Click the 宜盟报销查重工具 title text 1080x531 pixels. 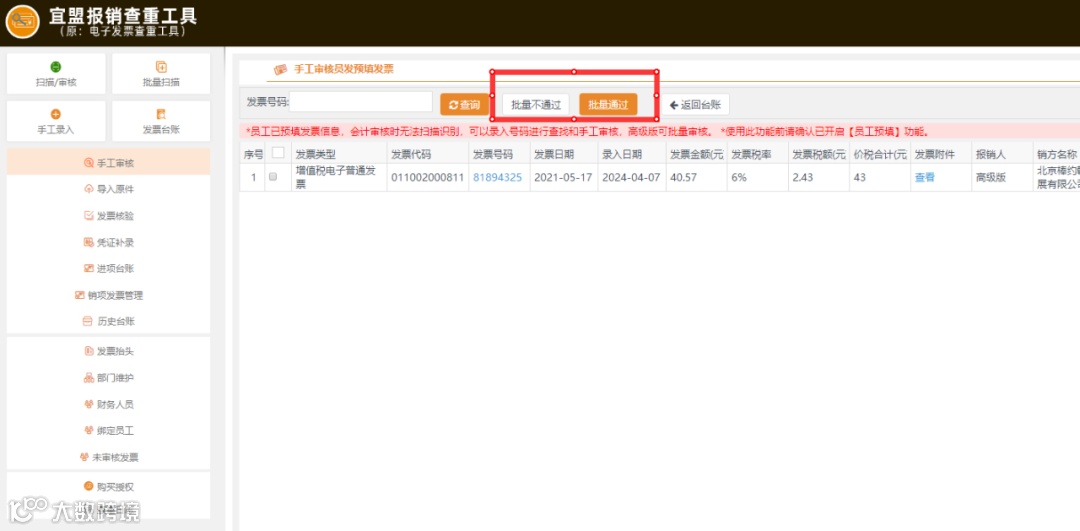(x=123, y=15)
